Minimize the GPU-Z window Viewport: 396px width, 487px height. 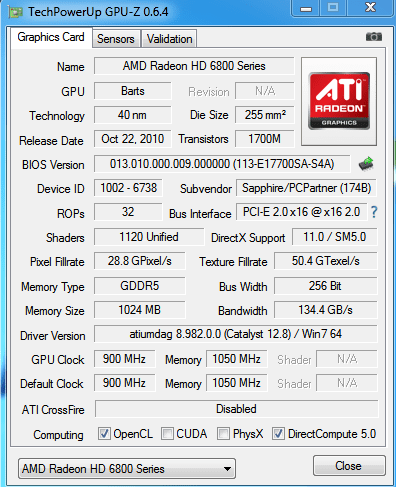306,8
